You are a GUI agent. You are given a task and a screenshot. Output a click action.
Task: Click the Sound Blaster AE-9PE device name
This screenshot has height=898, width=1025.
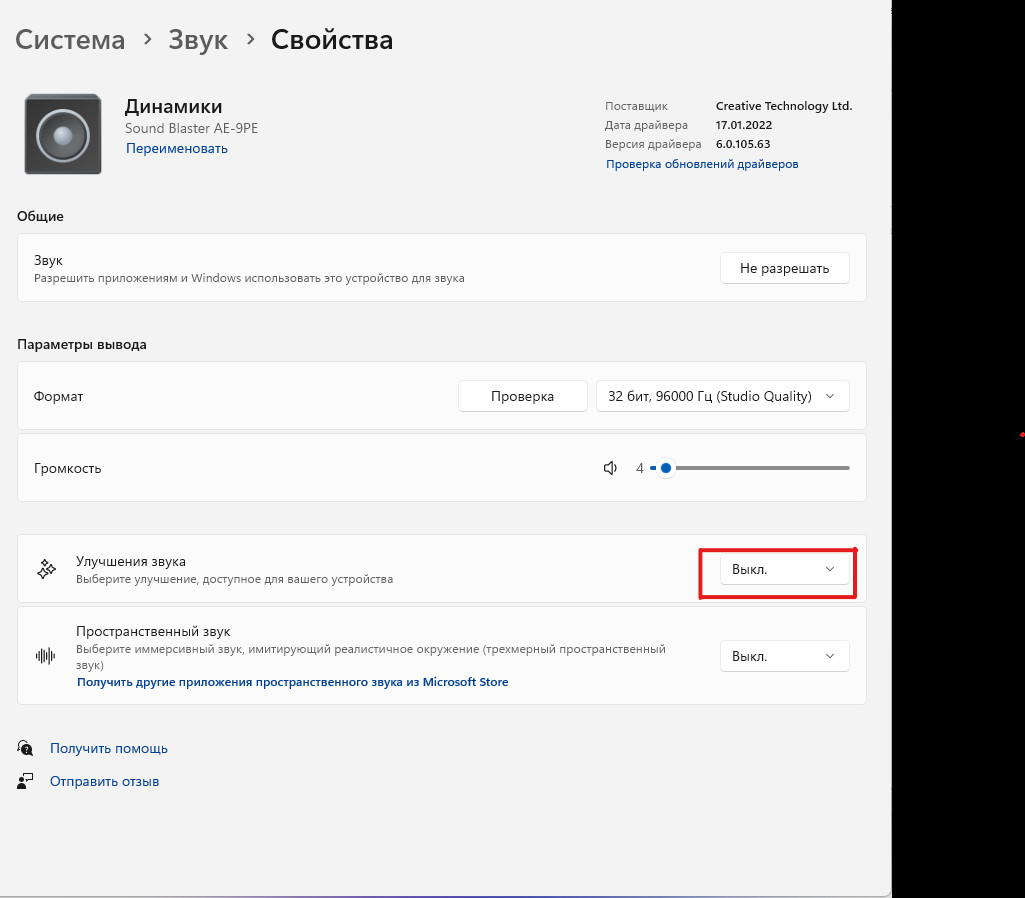192,128
